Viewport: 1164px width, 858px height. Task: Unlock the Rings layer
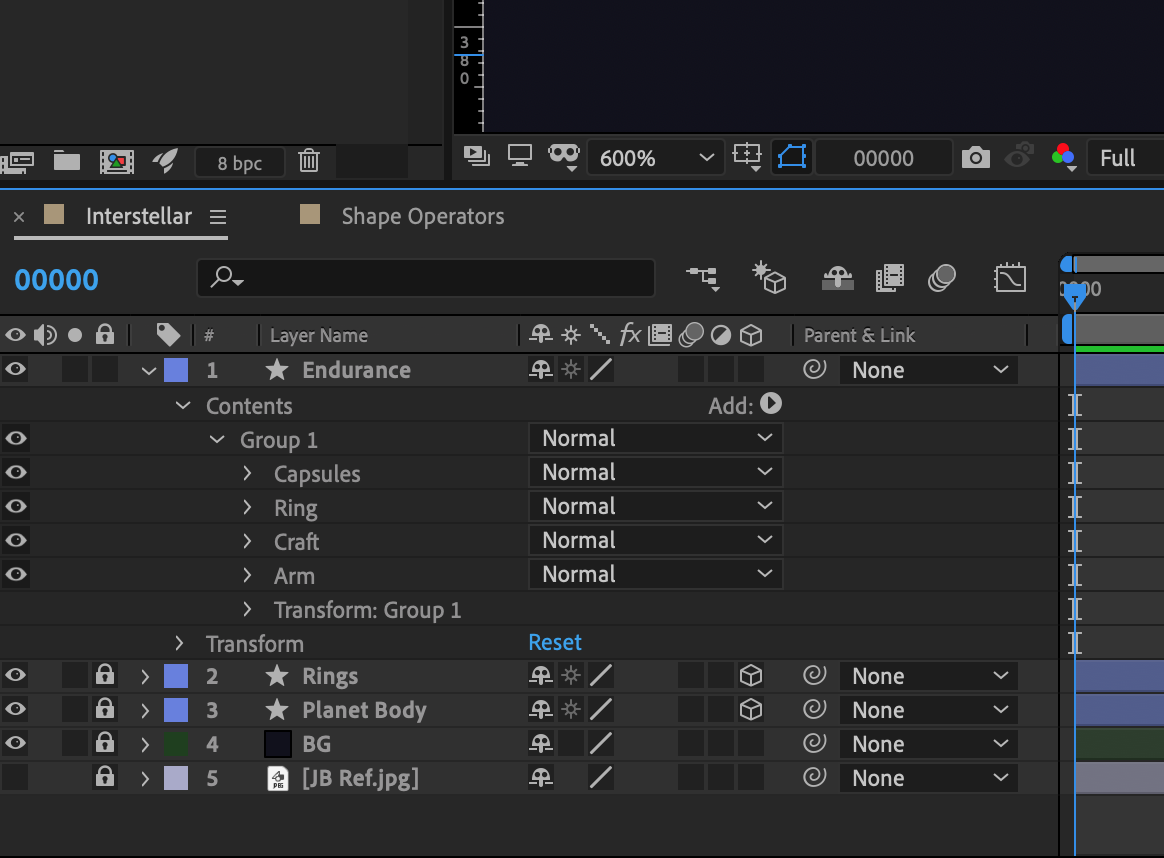click(104, 676)
